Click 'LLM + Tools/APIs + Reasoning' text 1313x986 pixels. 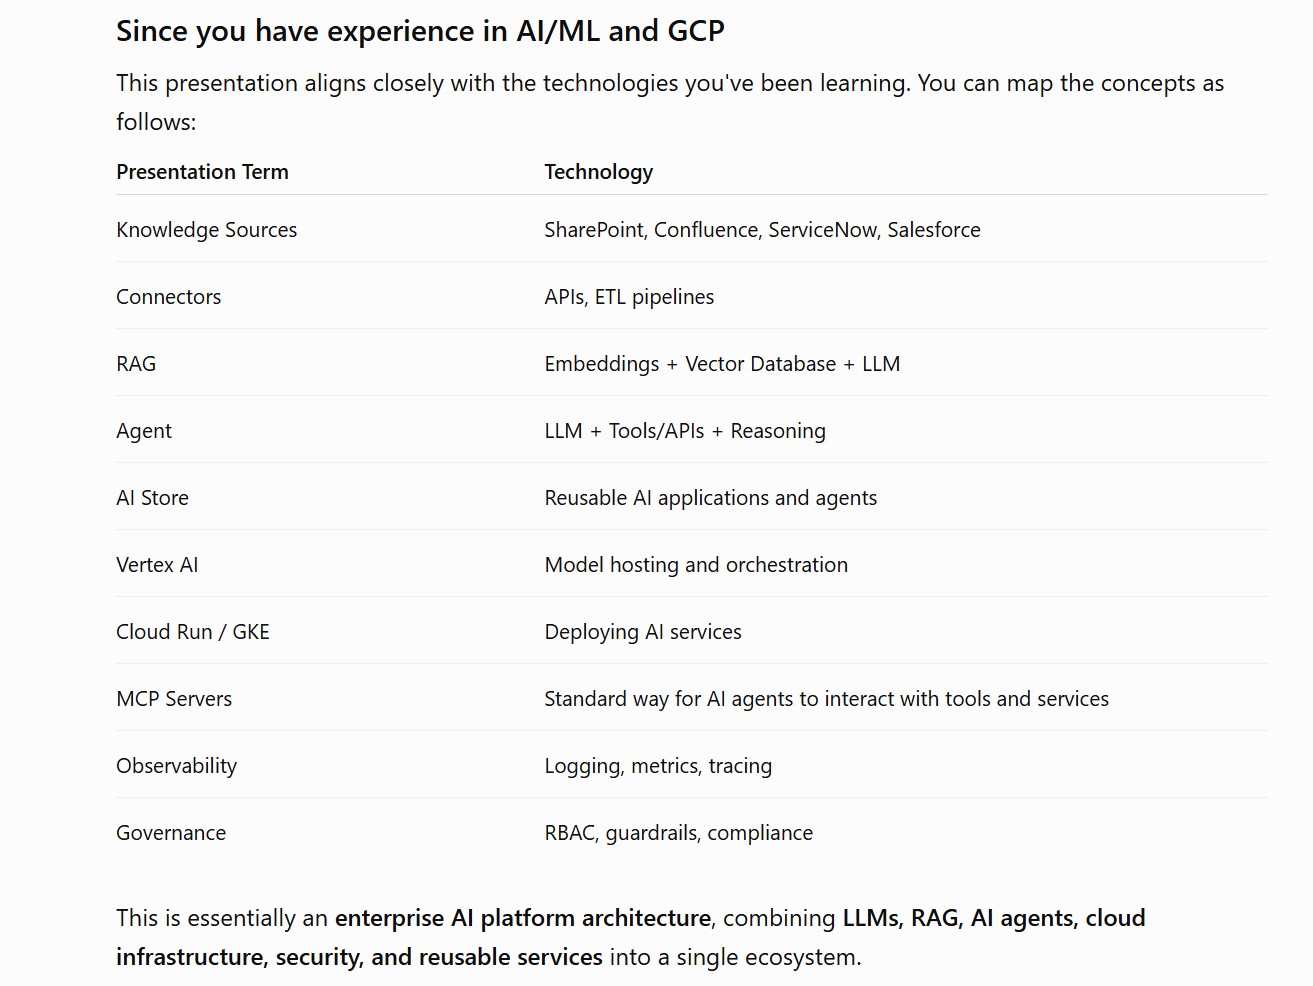(685, 431)
